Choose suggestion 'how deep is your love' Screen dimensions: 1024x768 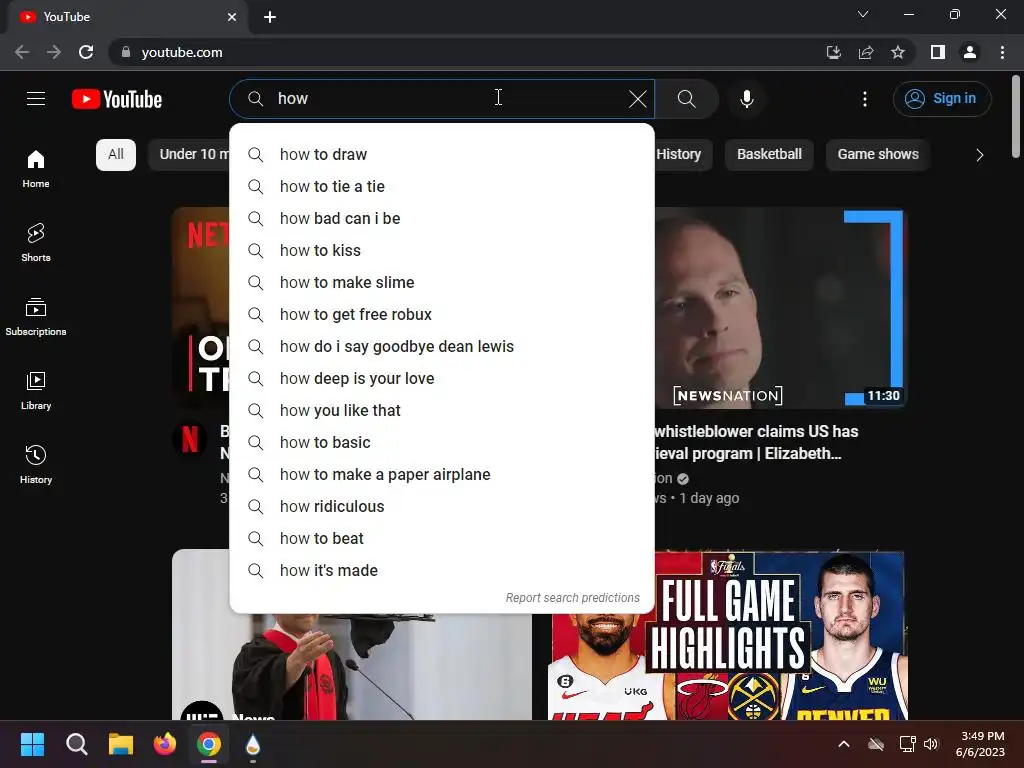click(x=442, y=379)
